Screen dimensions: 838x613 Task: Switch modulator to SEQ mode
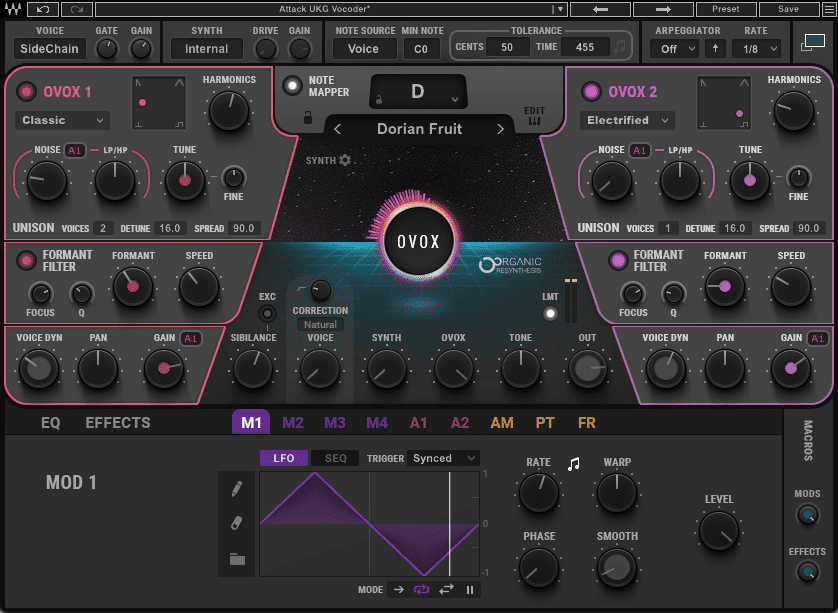(x=336, y=458)
